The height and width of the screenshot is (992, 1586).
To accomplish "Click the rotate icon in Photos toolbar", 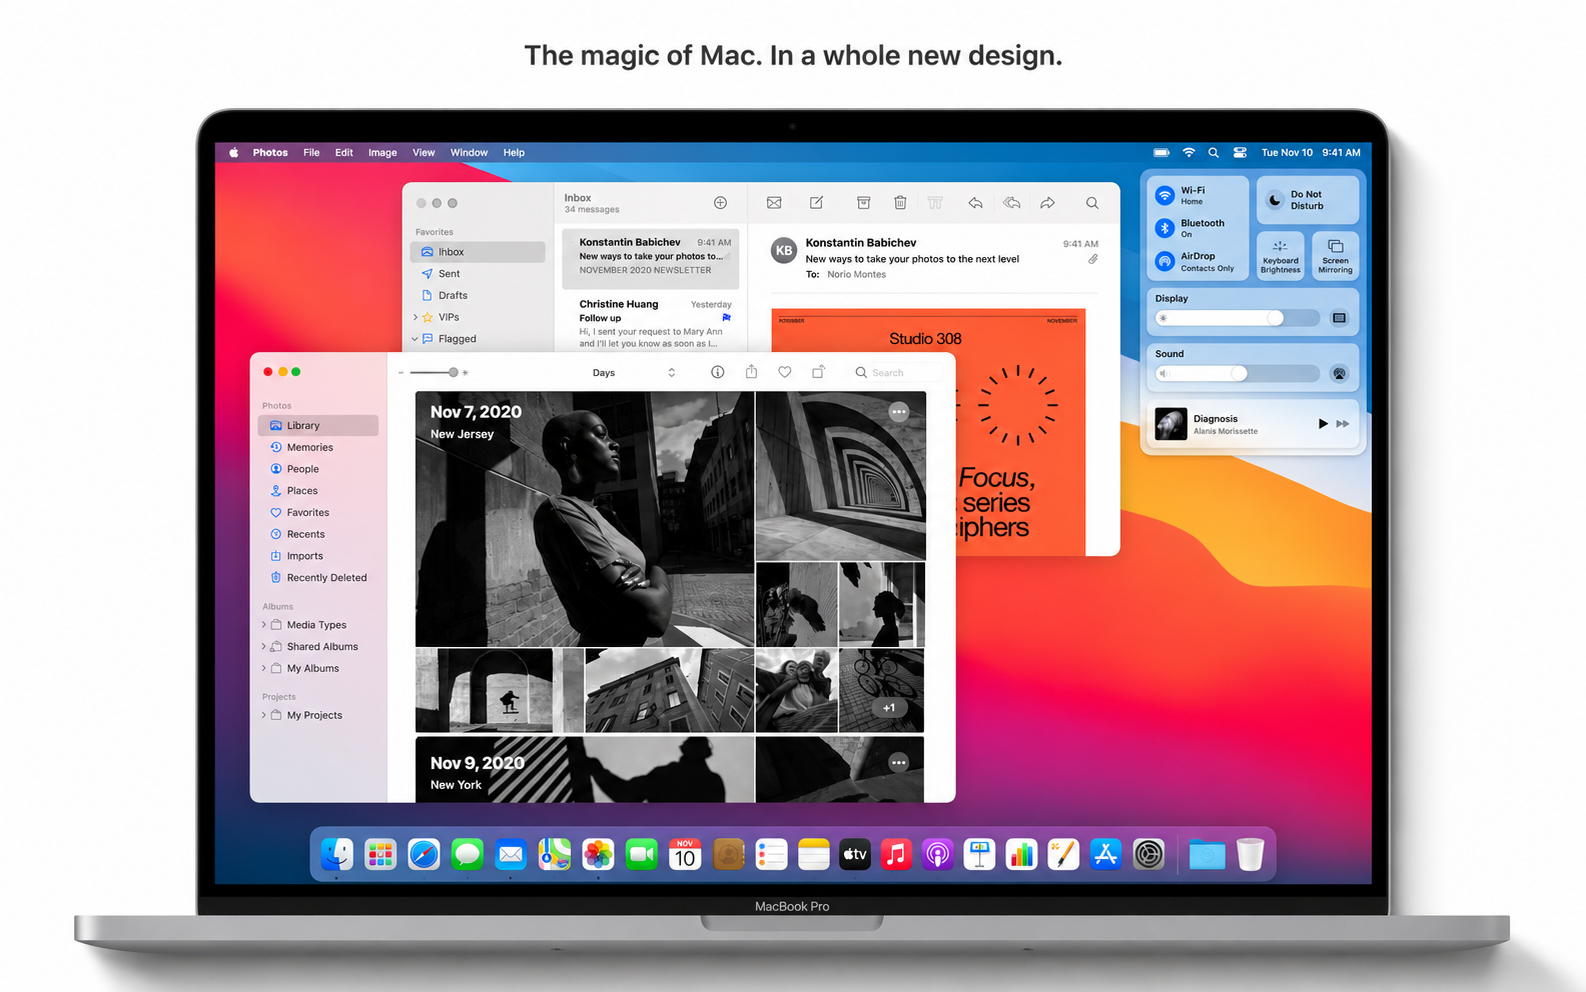I will [818, 372].
